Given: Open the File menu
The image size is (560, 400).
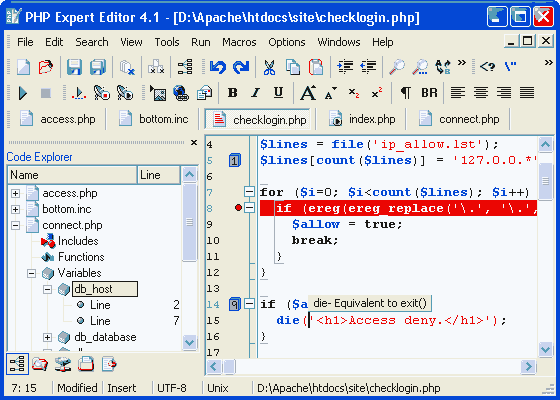Looking at the screenshot, I should coord(25,42).
